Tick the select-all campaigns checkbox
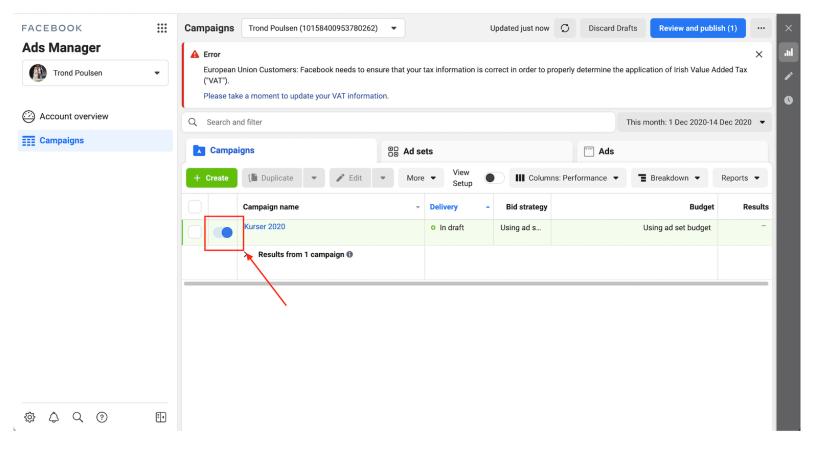Image resolution: width=814 pixels, height=460 pixels. (195, 207)
